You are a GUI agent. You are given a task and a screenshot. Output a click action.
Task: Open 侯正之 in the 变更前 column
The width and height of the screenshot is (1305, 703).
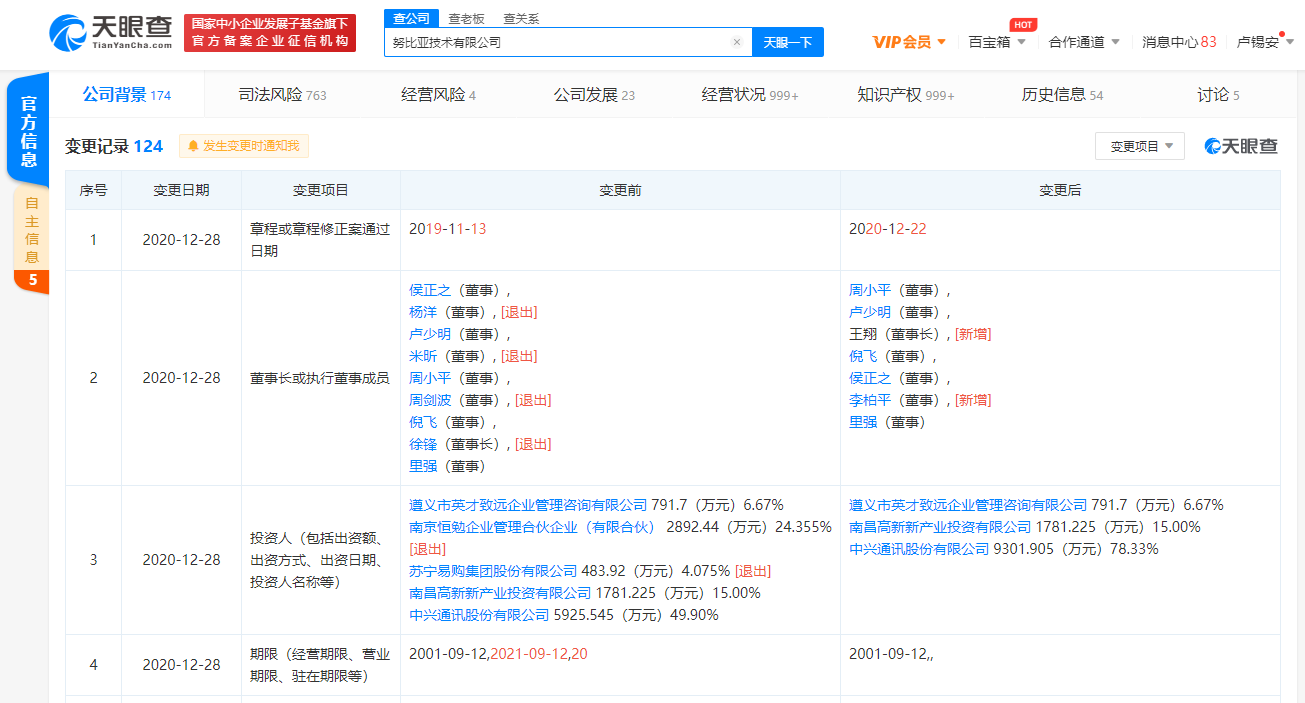coord(430,290)
